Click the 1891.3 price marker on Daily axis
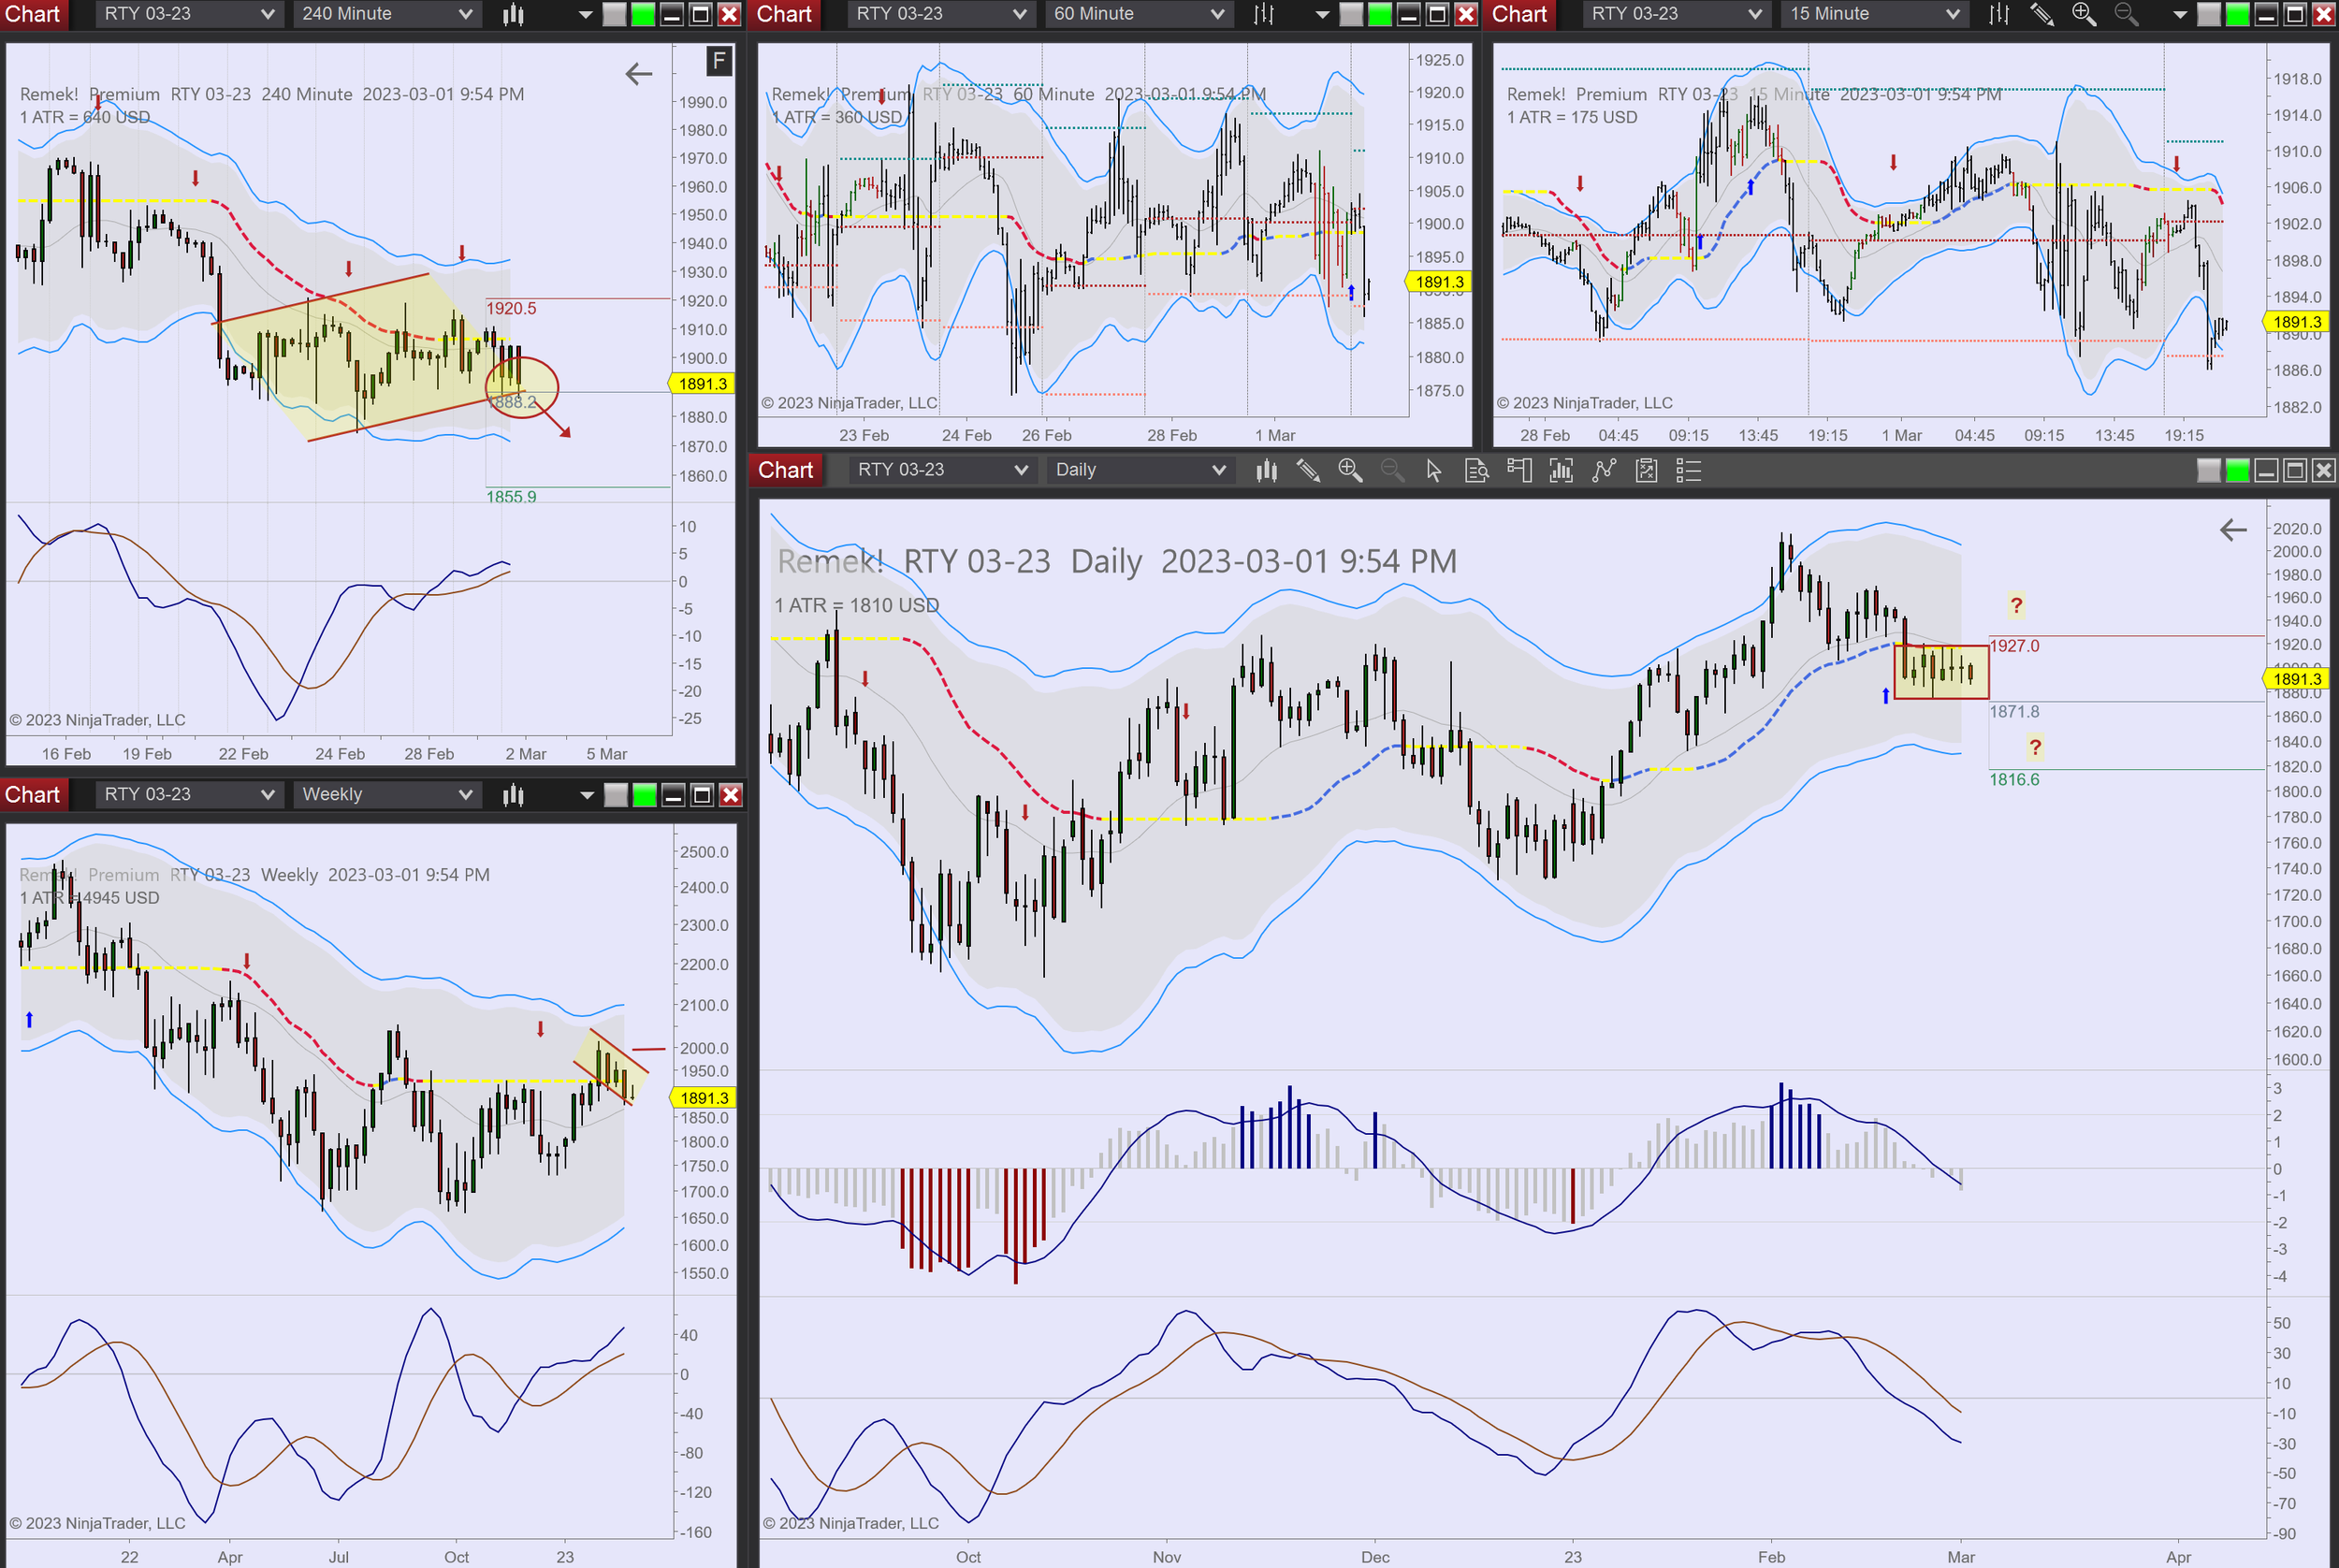 click(2296, 679)
